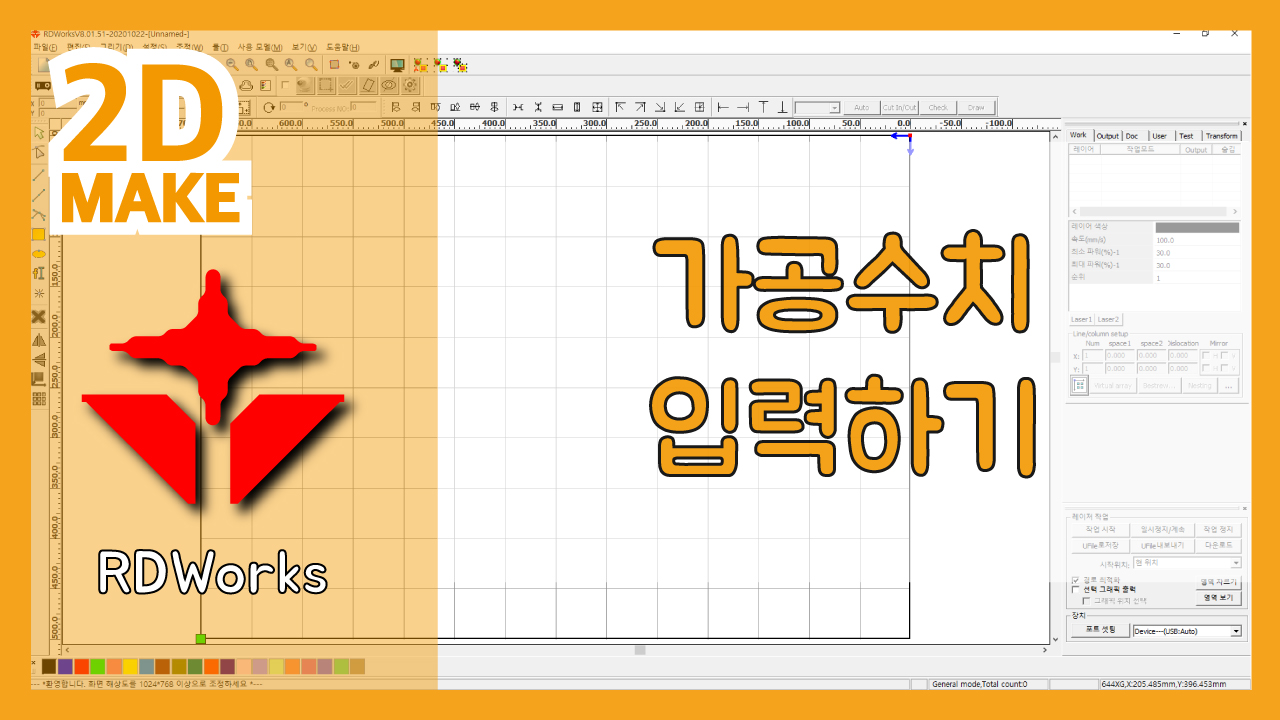This screenshot has height=720, width=1280.
Task: Pick the purple color in bottom palette
Action: (65, 666)
